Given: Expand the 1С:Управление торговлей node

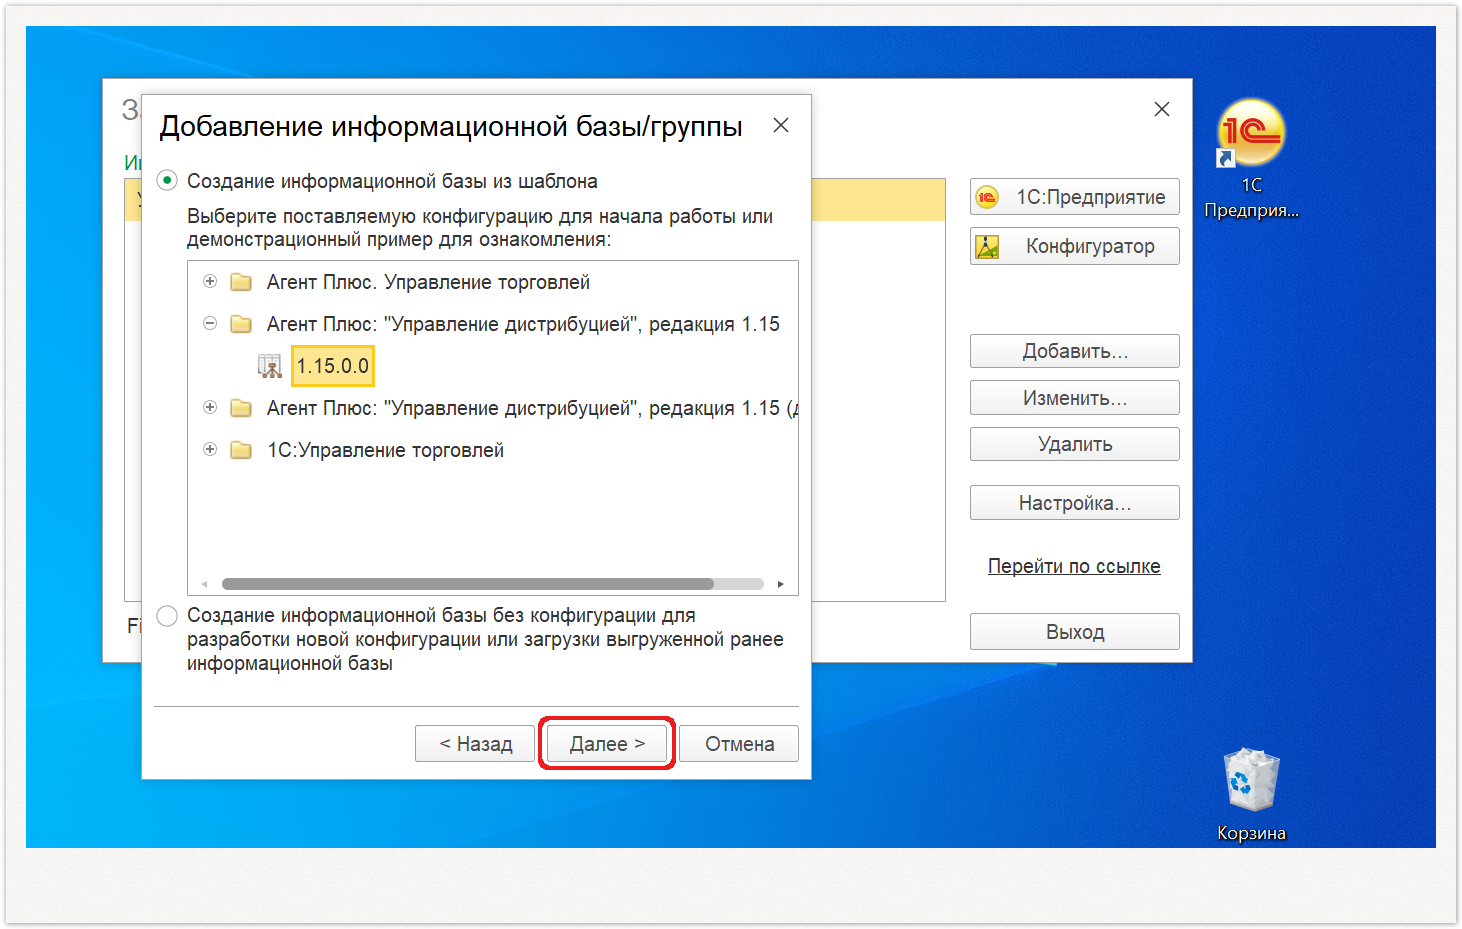Looking at the screenshot, I should click(210, 449).
